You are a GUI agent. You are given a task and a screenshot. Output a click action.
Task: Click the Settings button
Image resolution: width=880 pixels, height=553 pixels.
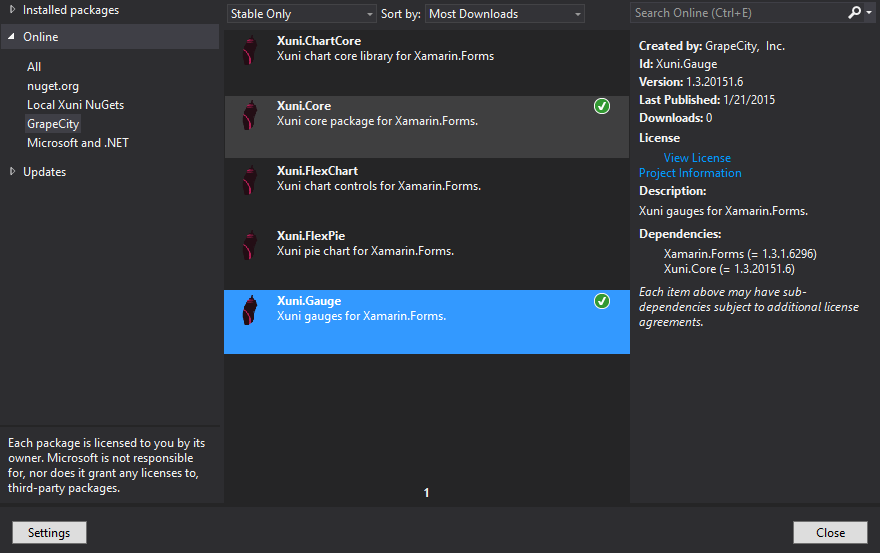click(49, 533)
